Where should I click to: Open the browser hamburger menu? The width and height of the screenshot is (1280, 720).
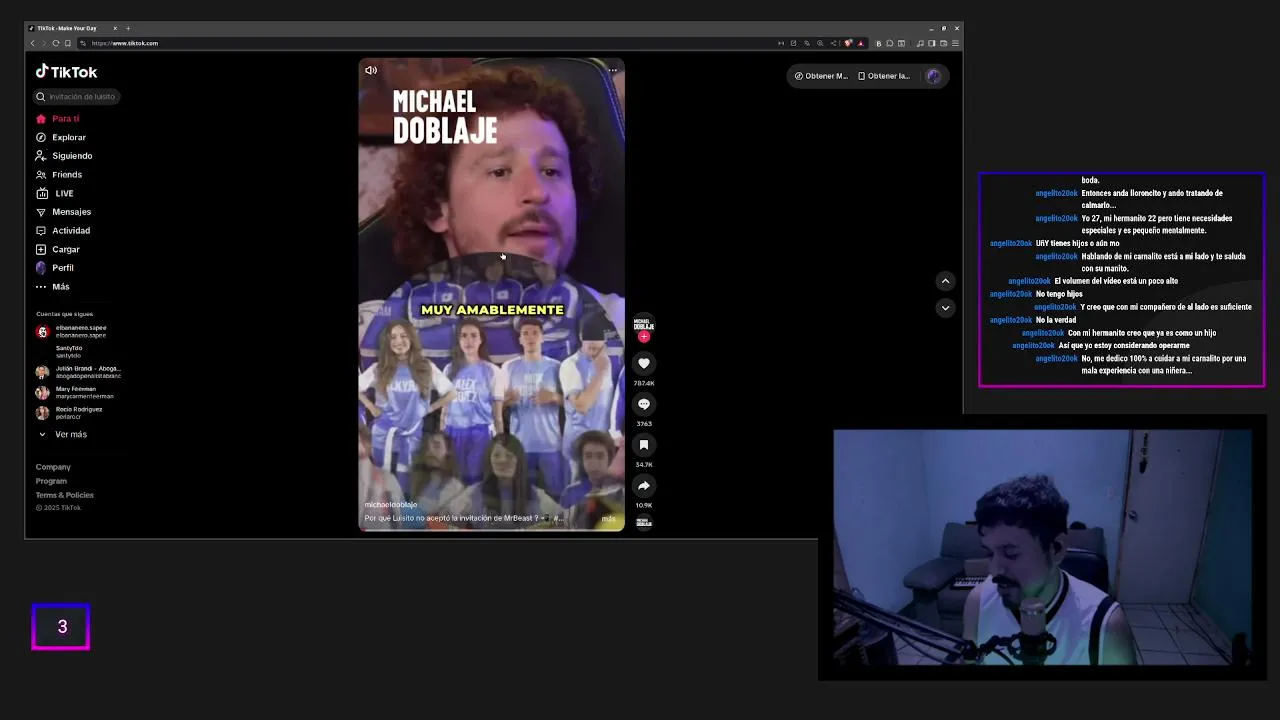955,43
